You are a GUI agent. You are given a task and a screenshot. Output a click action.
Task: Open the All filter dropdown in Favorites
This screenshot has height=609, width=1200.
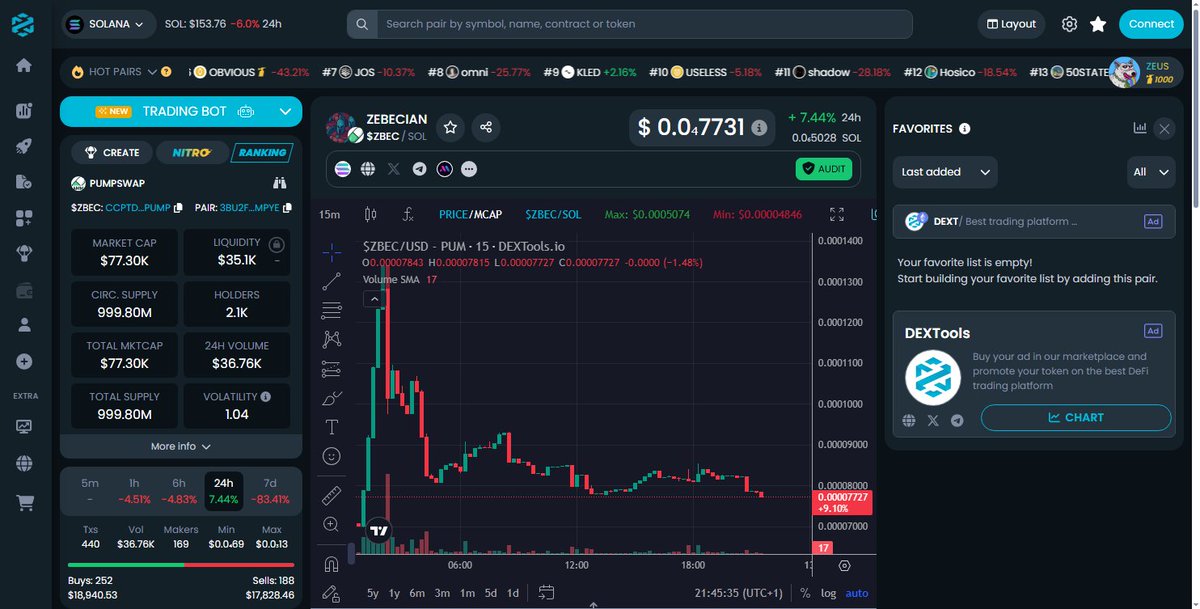1150,172
